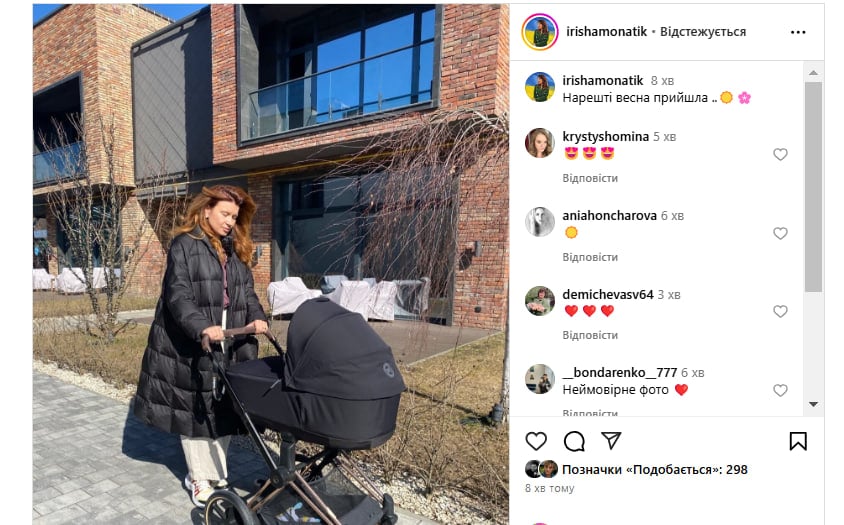This screenshot has width=844, height=525.
Task: Open the comment bubble icon
Action: click(574, 441)
